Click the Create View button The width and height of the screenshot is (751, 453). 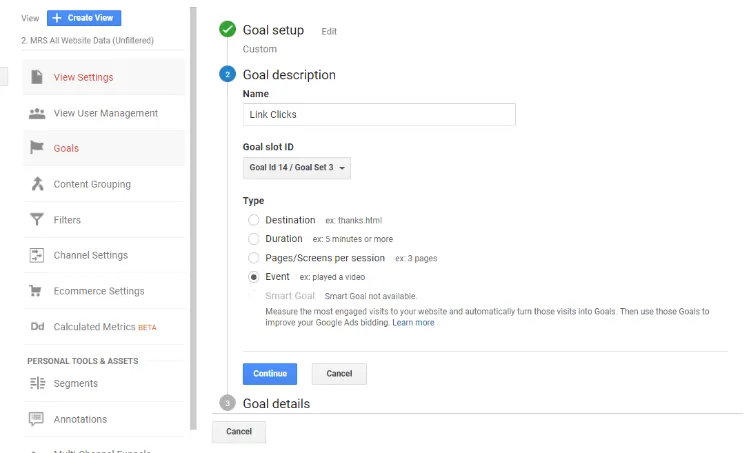point(85,18)
